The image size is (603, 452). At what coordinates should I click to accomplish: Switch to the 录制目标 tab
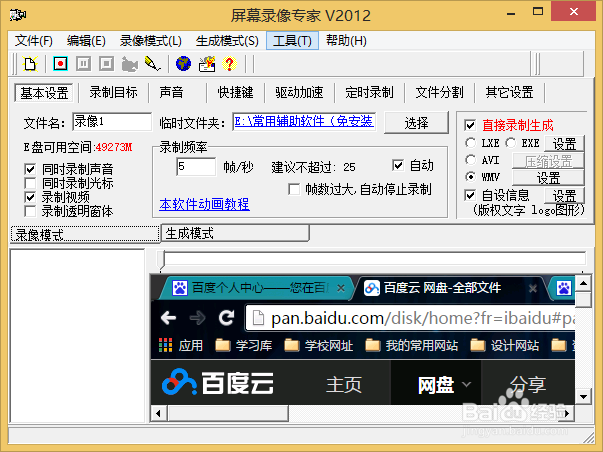[x=113, y=92]
